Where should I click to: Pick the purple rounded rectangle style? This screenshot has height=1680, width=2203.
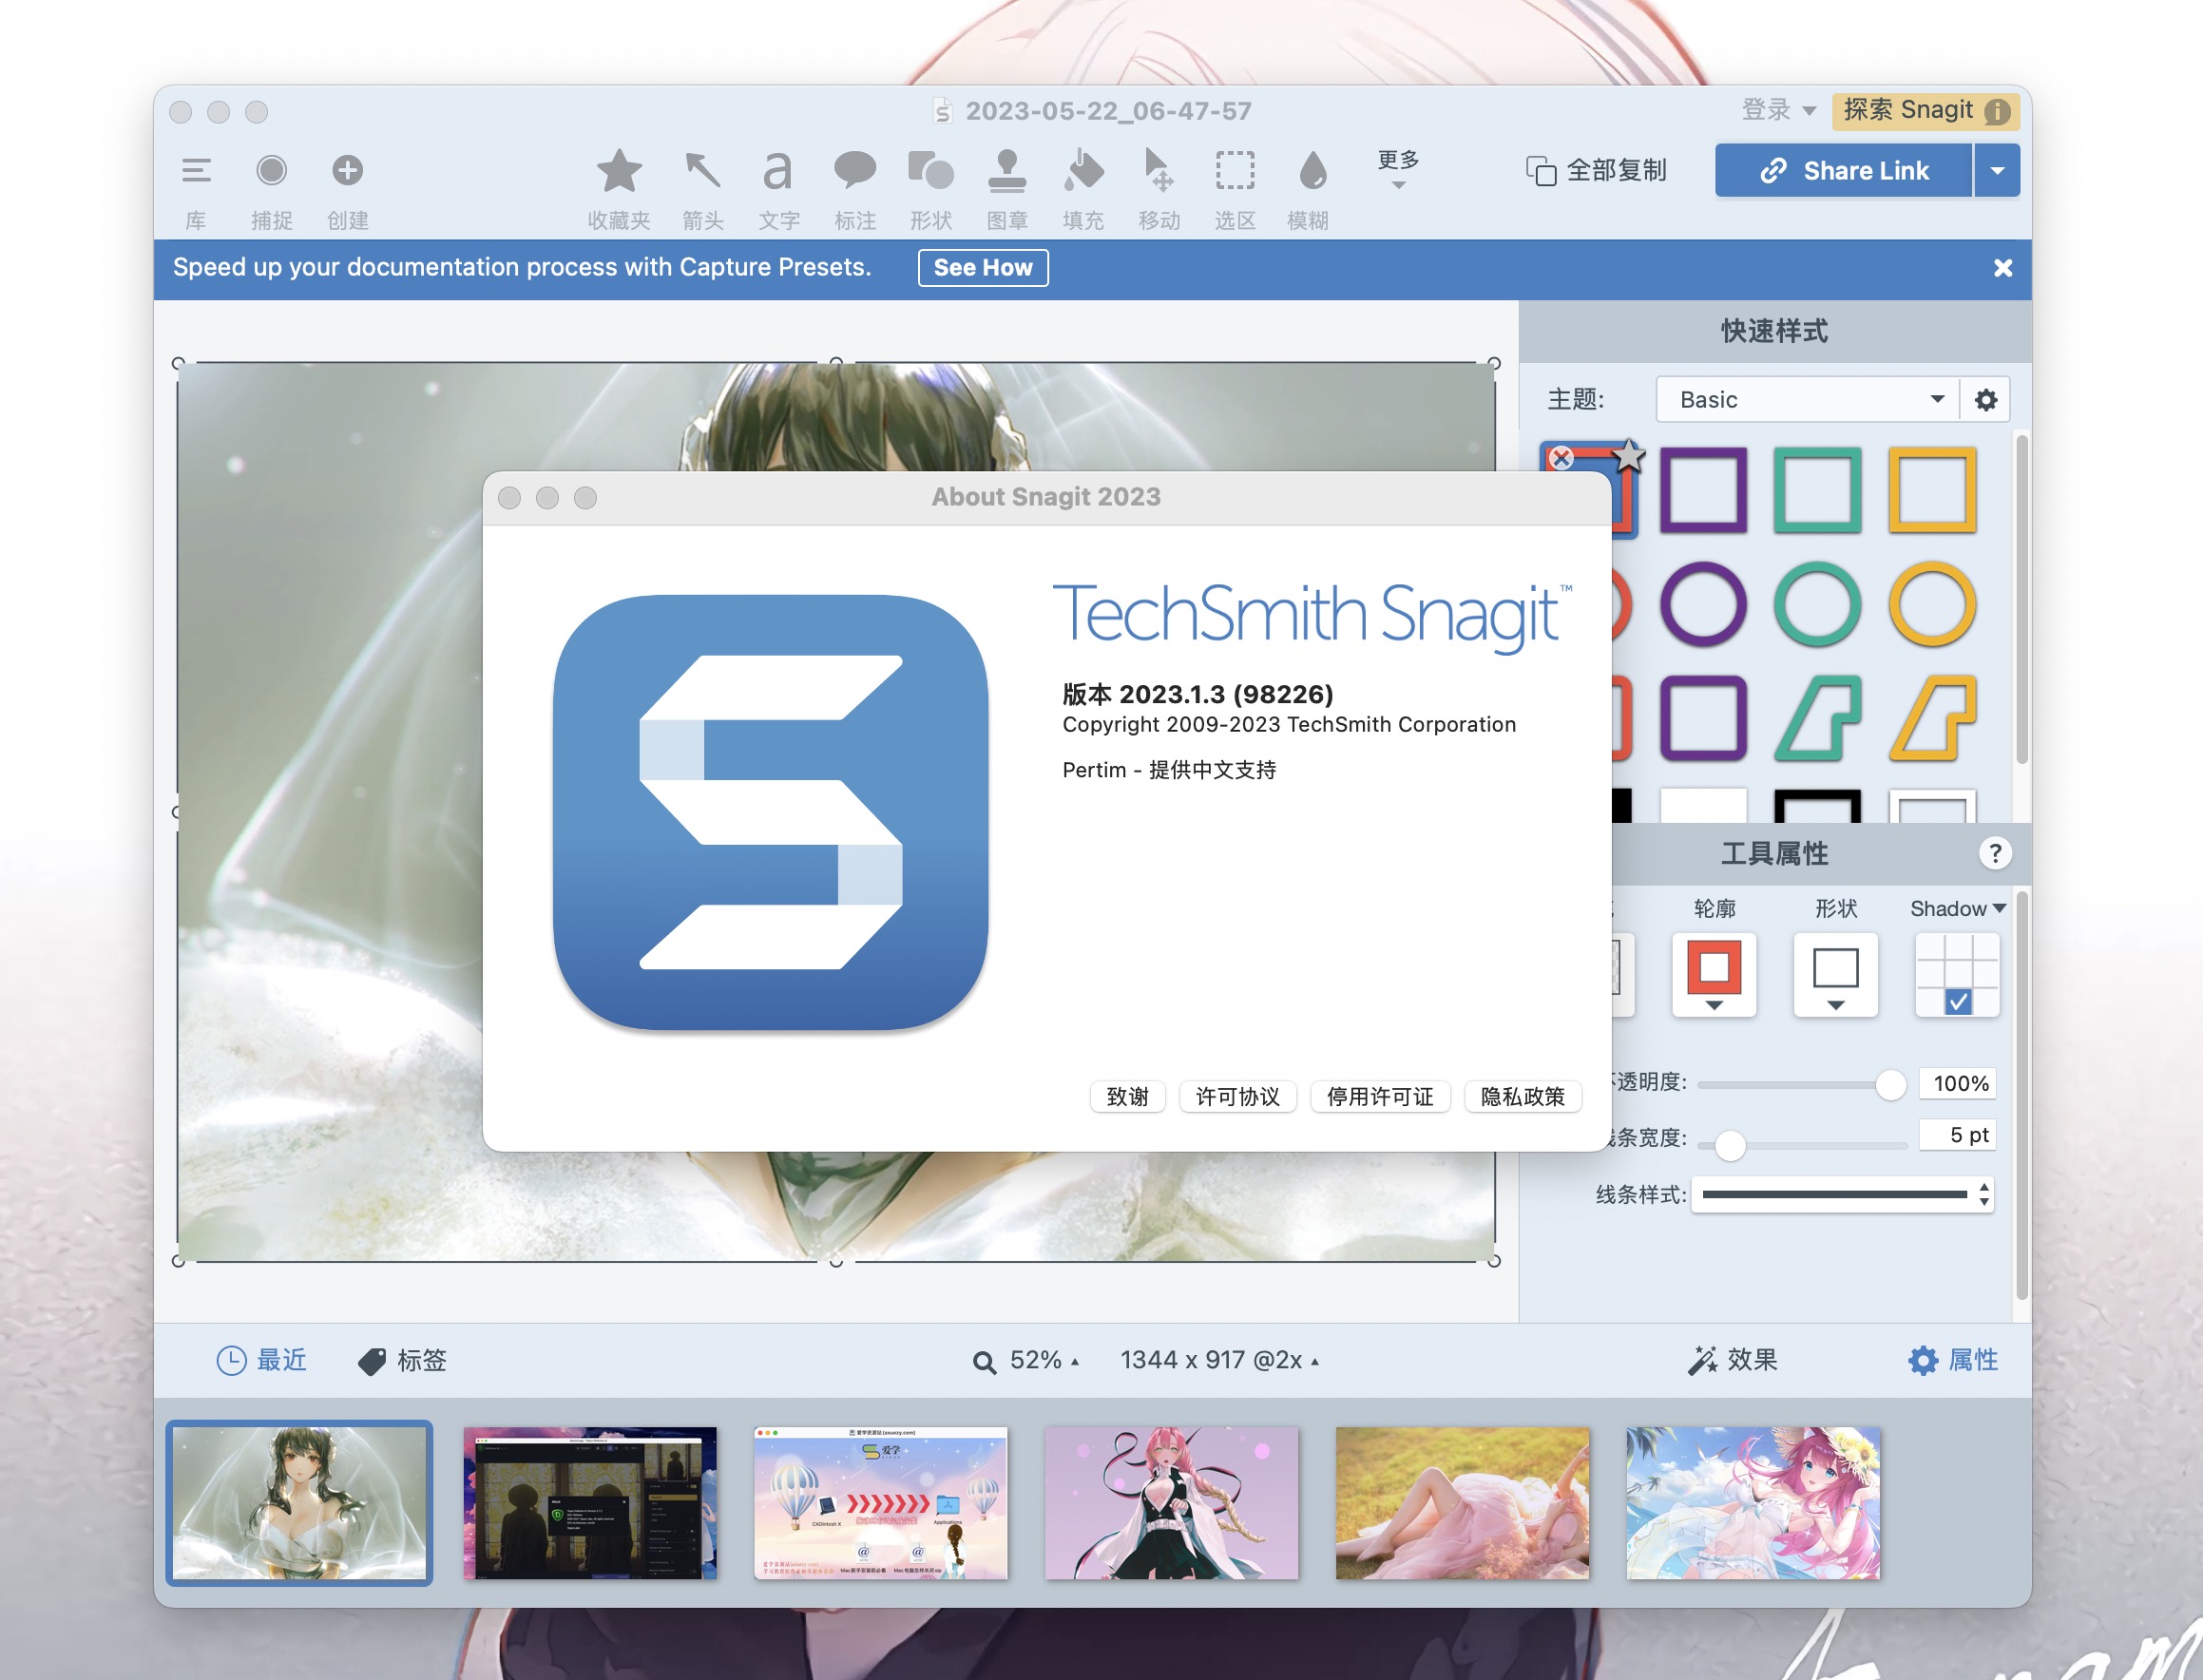click(x=1703, y=718)
